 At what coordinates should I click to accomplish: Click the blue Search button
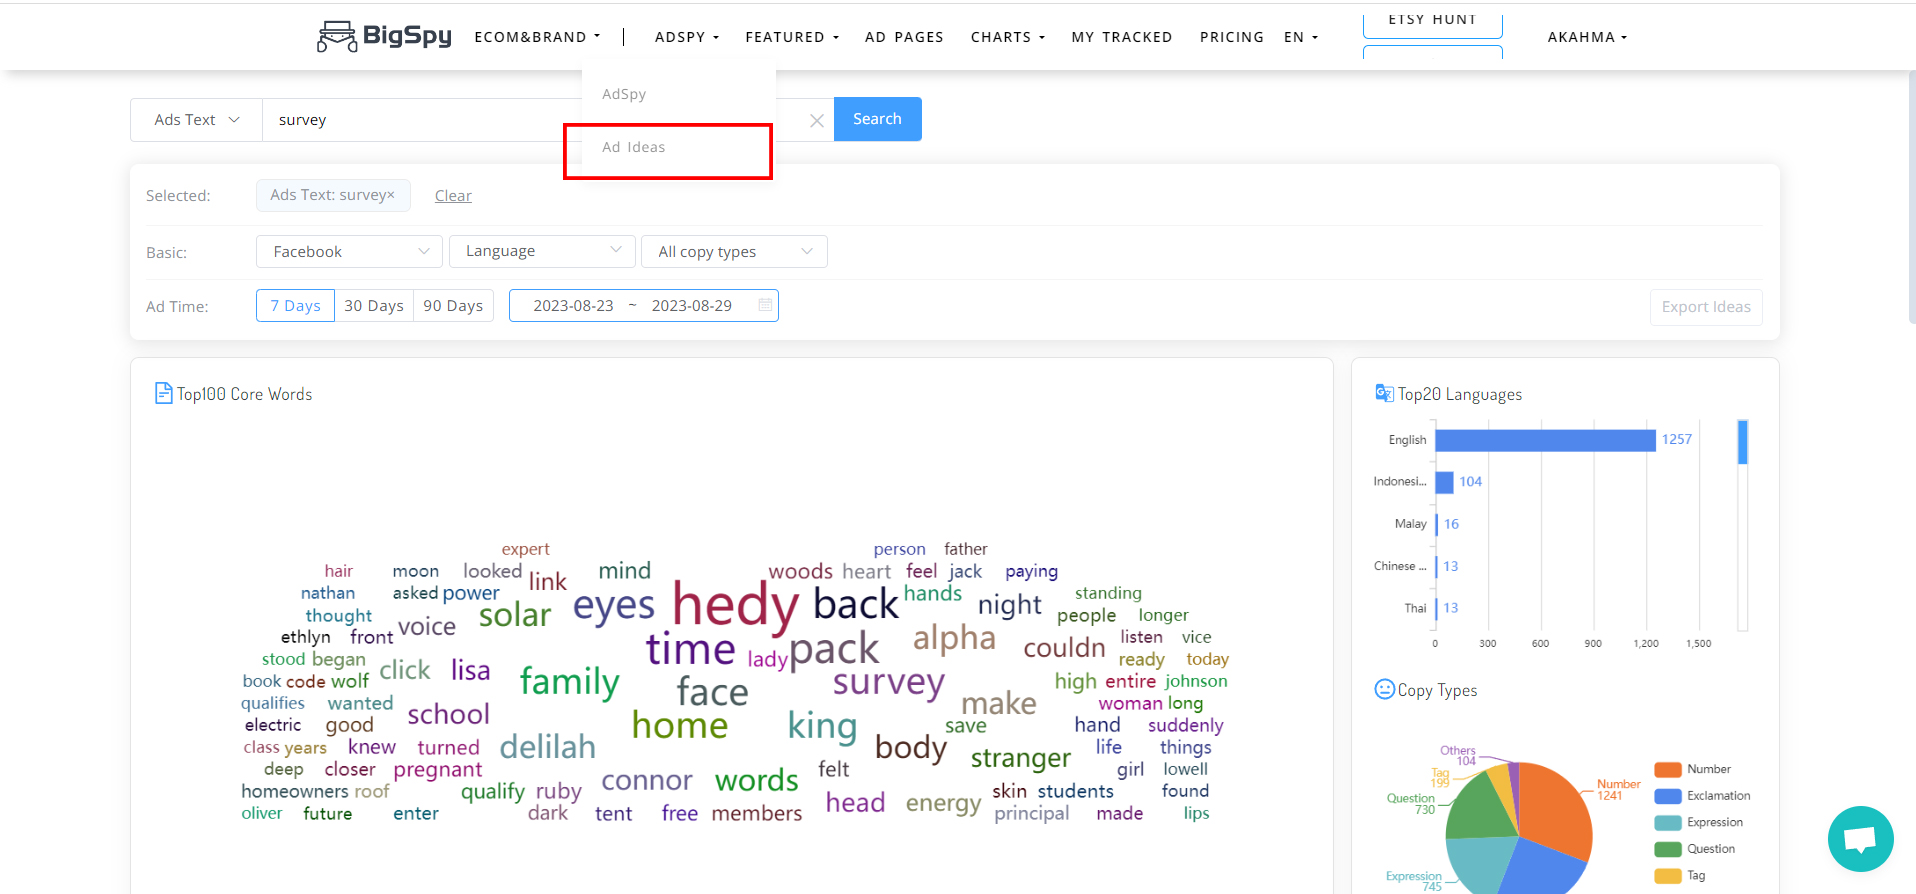(877, 119)
